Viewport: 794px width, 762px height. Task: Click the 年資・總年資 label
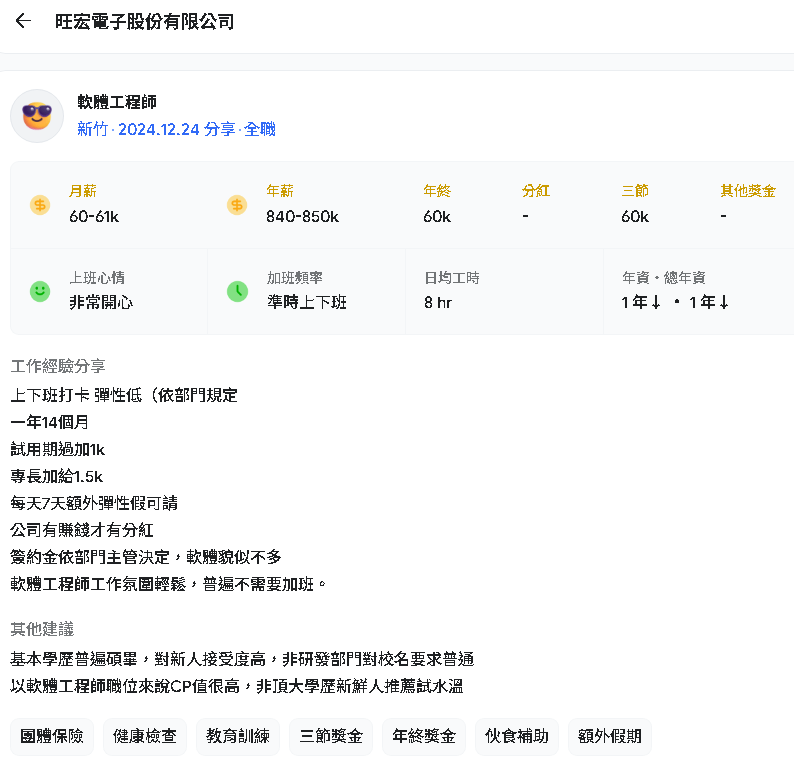pos(664,277)
